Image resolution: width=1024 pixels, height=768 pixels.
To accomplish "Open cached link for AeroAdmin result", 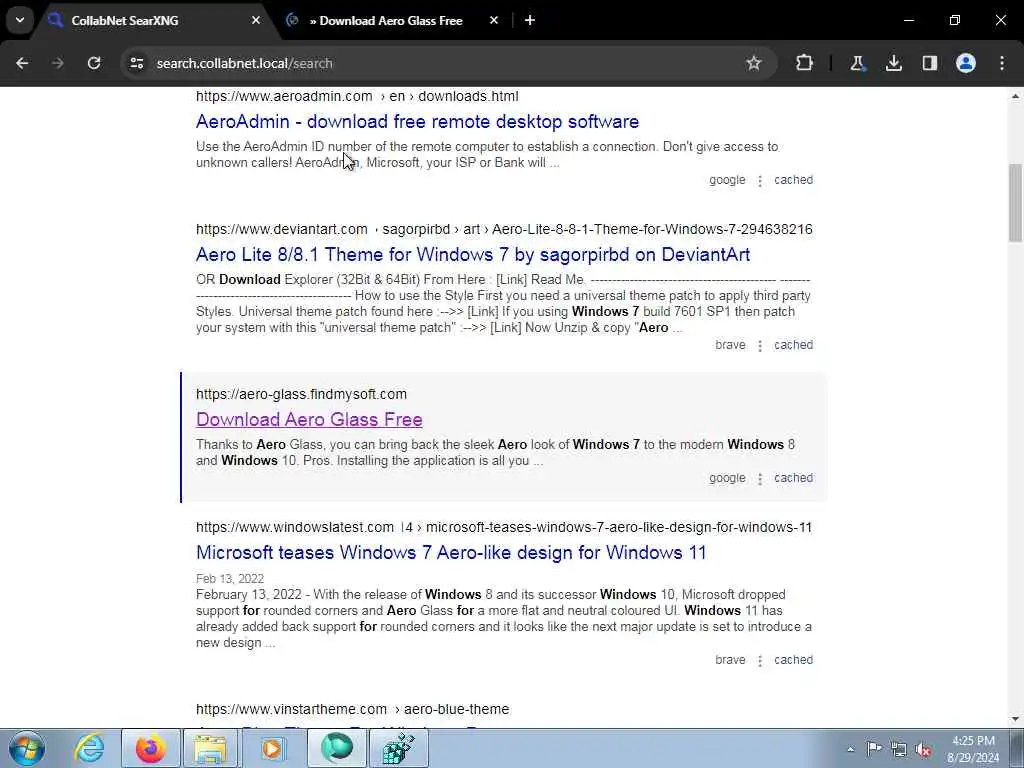I will (x=793, y=180).
